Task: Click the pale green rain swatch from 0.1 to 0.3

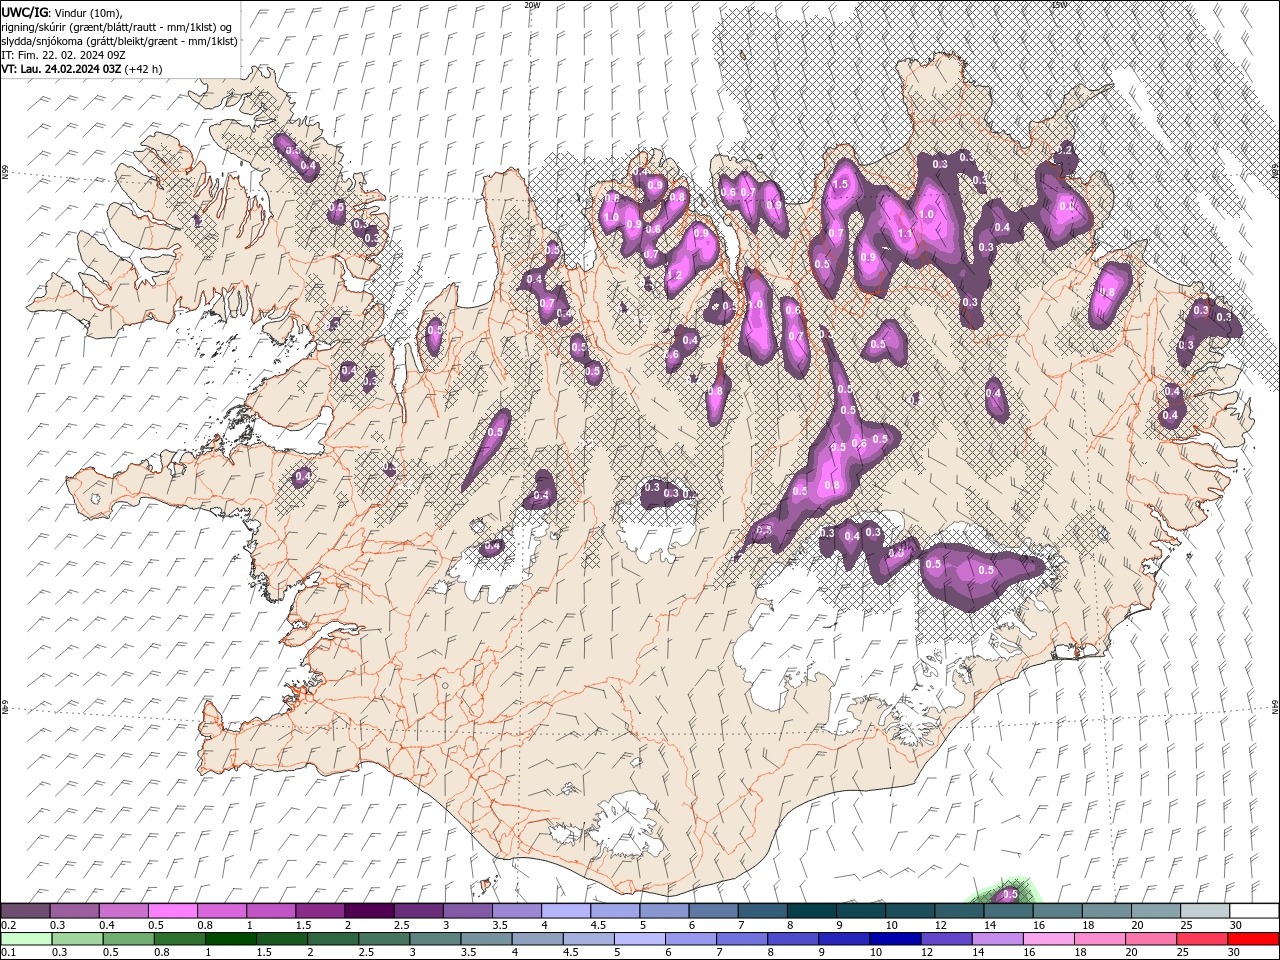Action: (x=26, y=939)
